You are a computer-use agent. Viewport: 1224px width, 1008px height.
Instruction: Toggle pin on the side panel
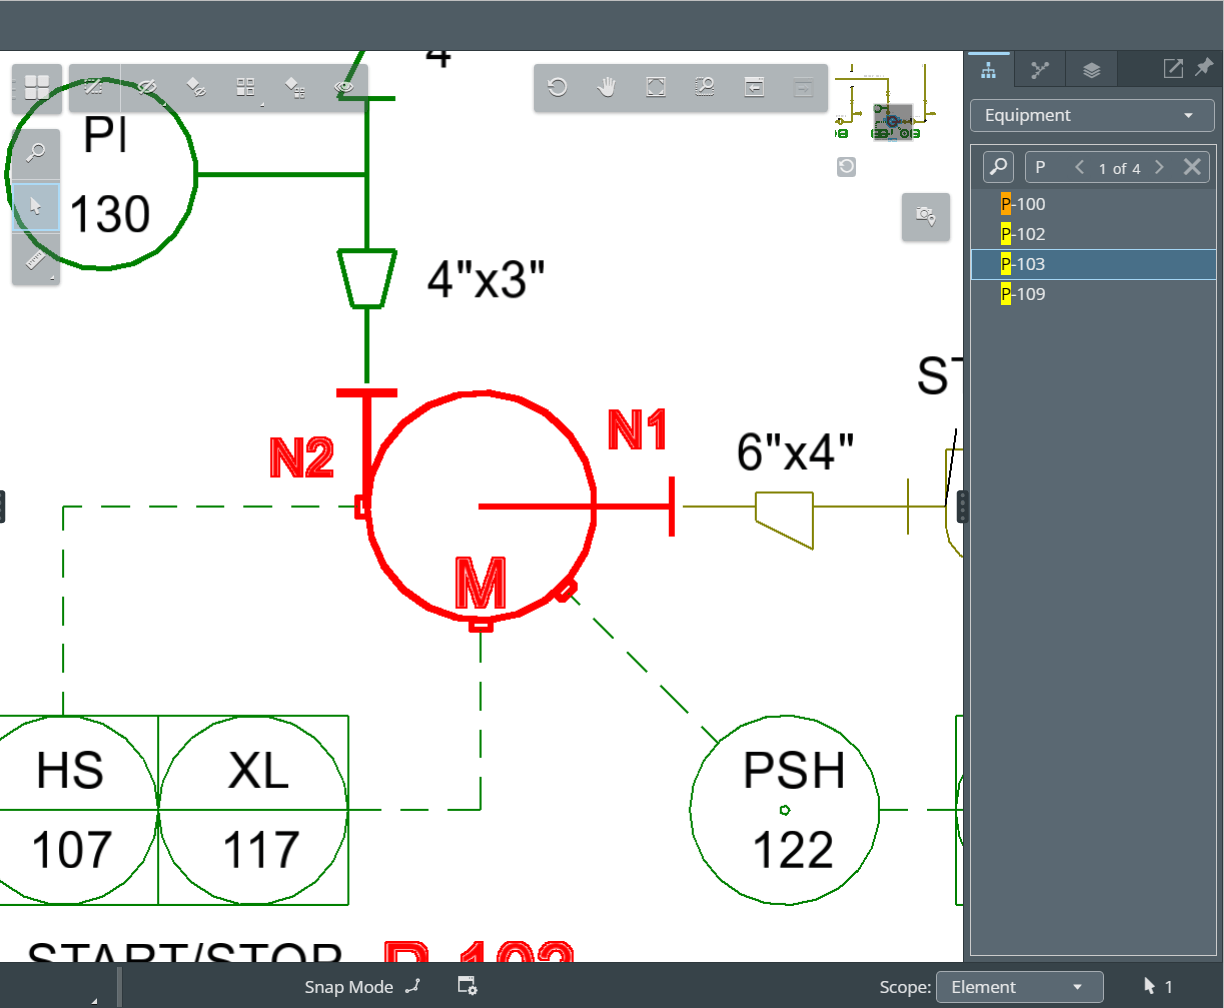[x=1204, y=68]
